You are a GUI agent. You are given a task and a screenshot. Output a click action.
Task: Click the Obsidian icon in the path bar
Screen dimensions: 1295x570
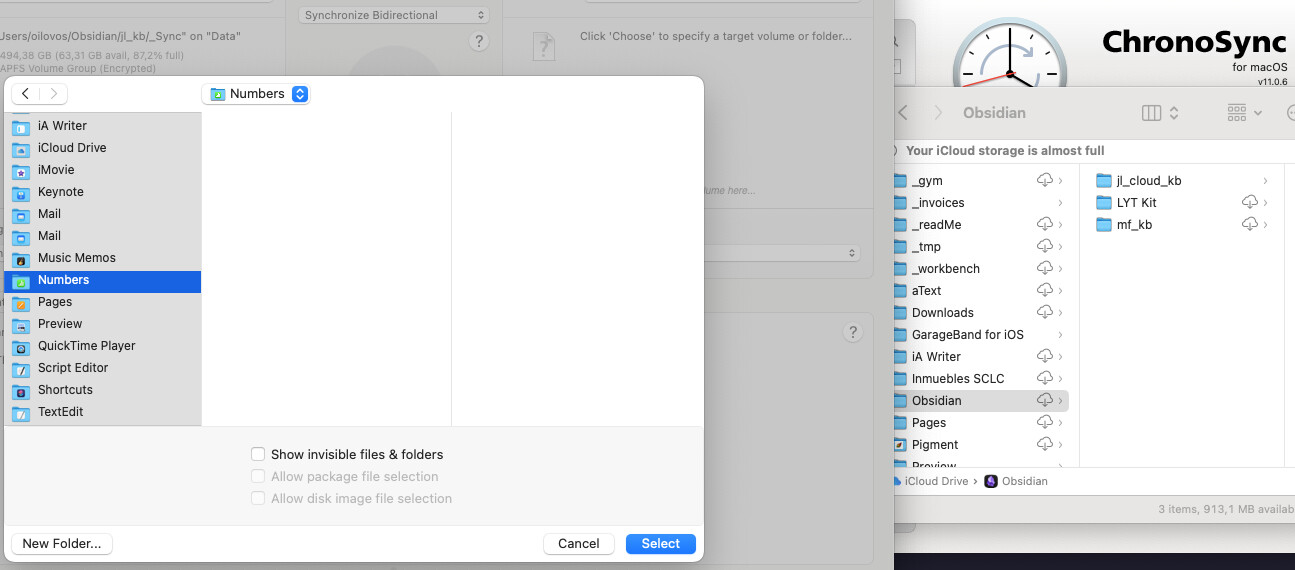[x=991, y=481]
